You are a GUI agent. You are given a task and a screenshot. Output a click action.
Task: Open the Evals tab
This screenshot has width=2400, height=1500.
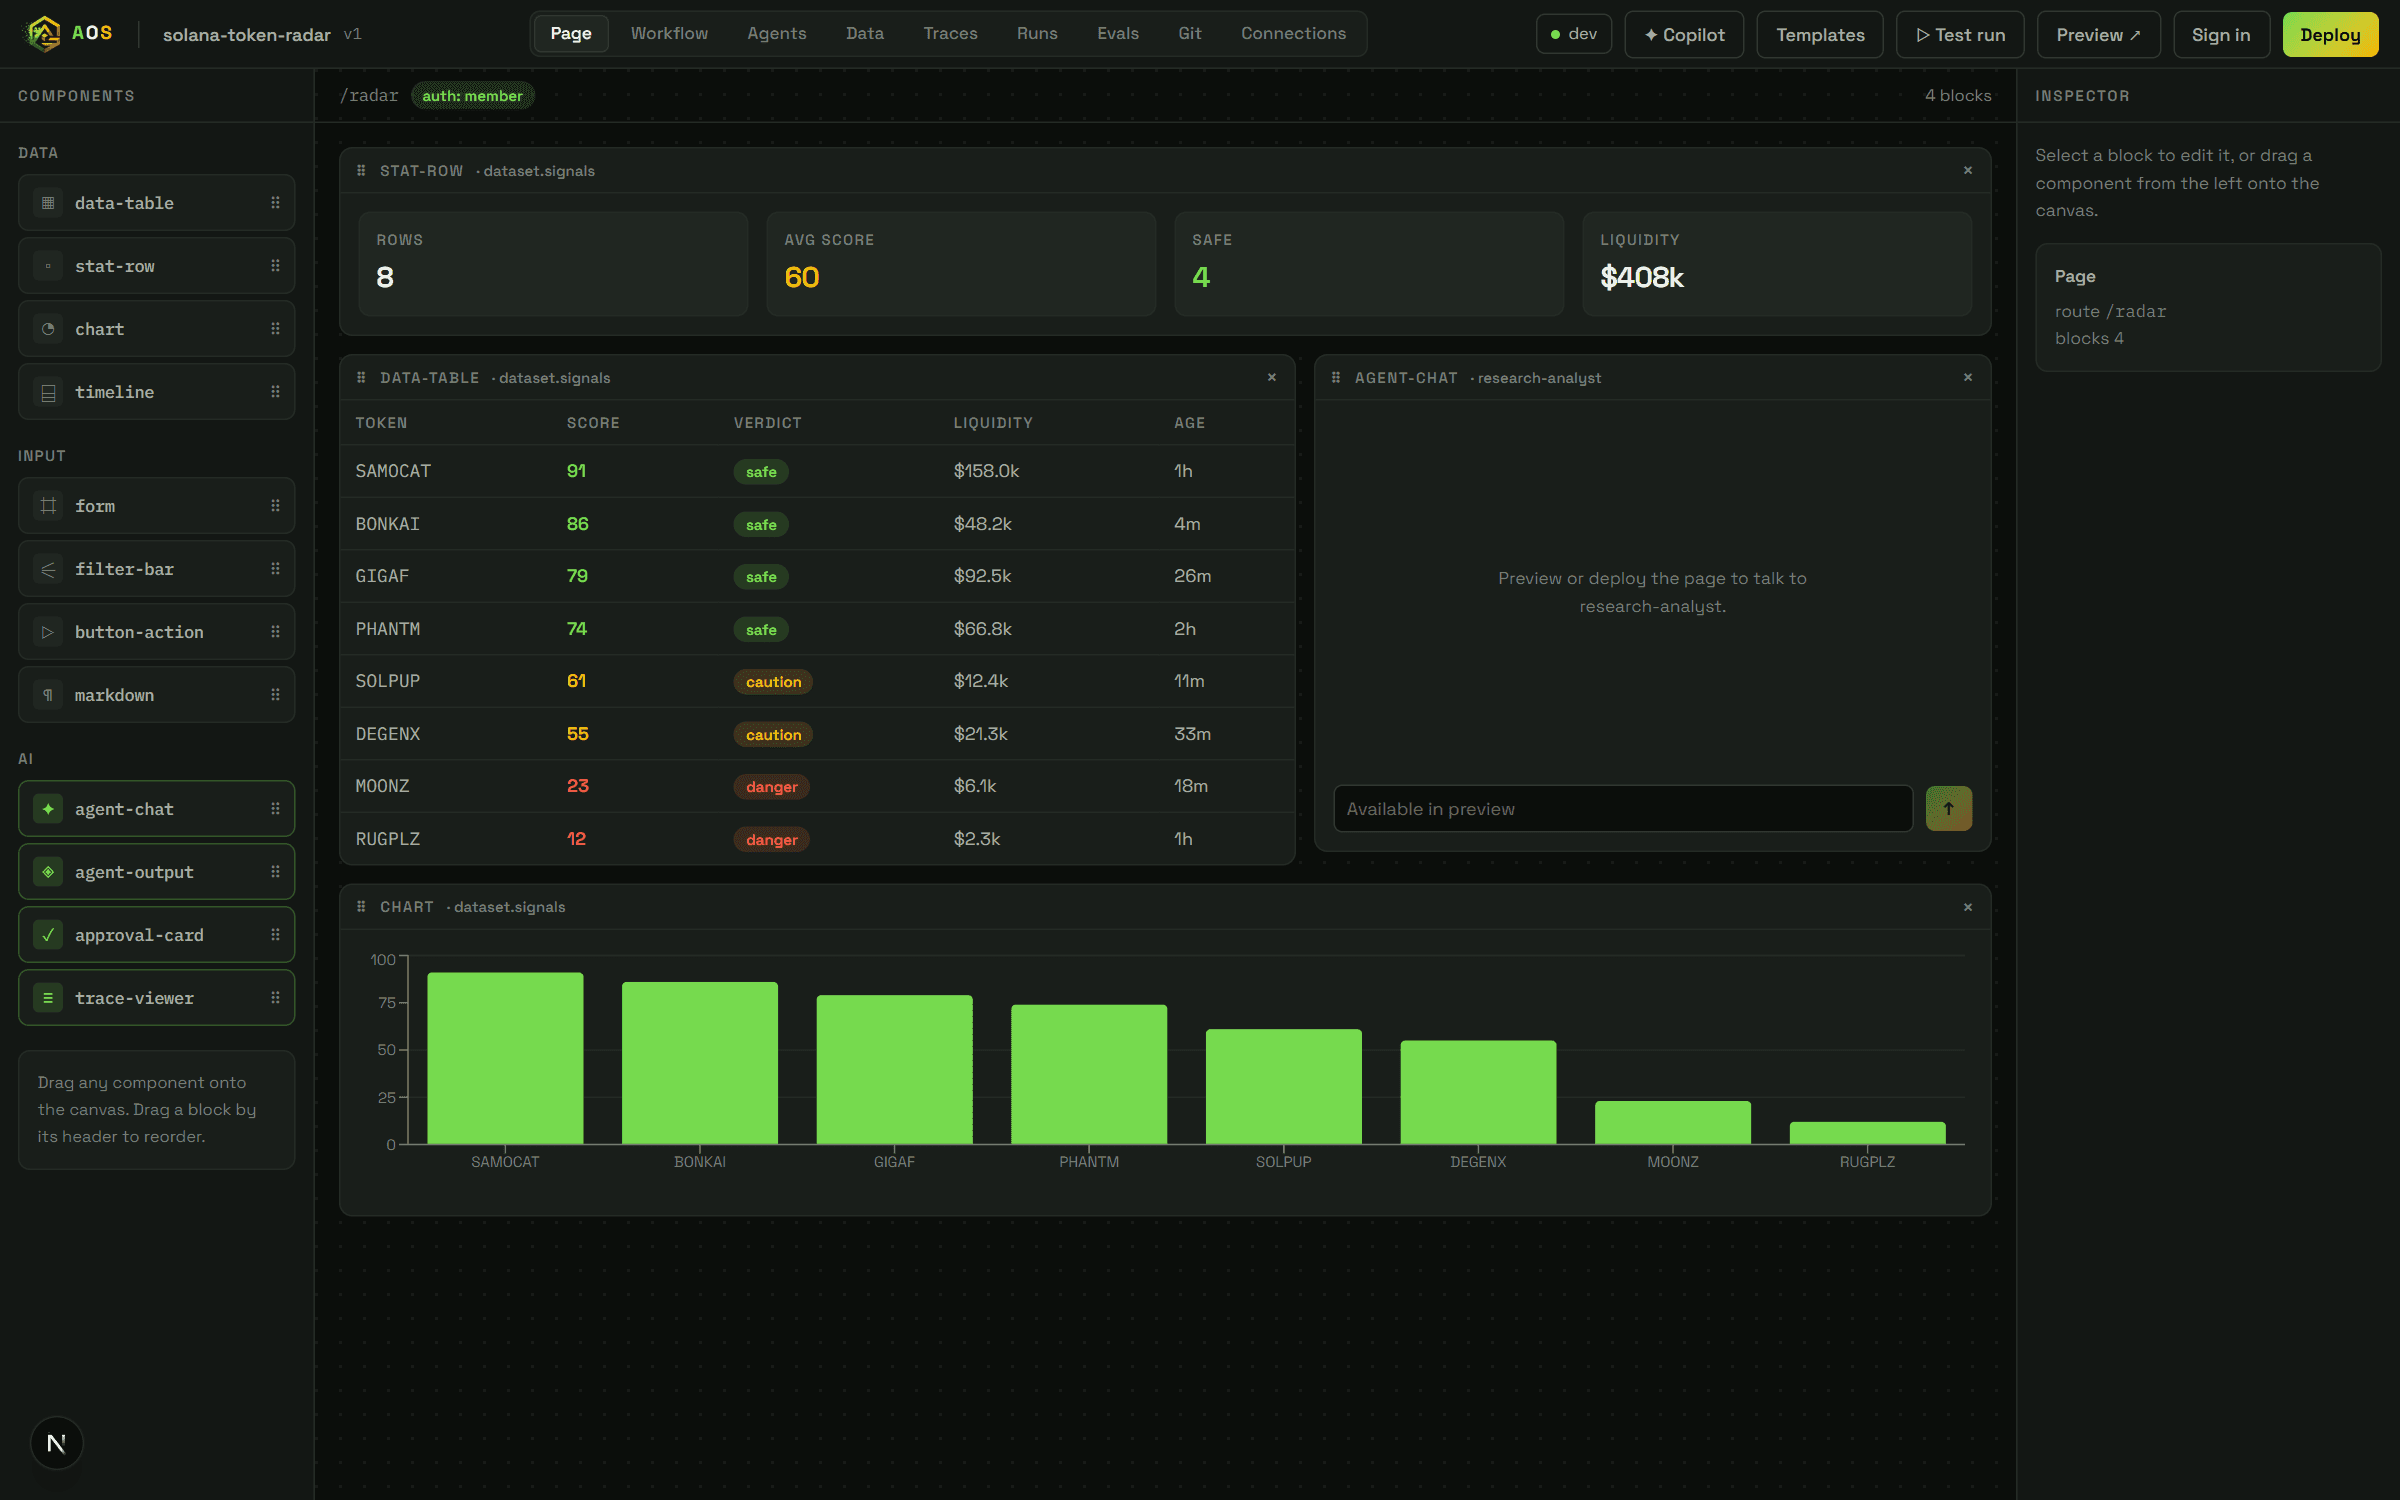(1118, 34)
